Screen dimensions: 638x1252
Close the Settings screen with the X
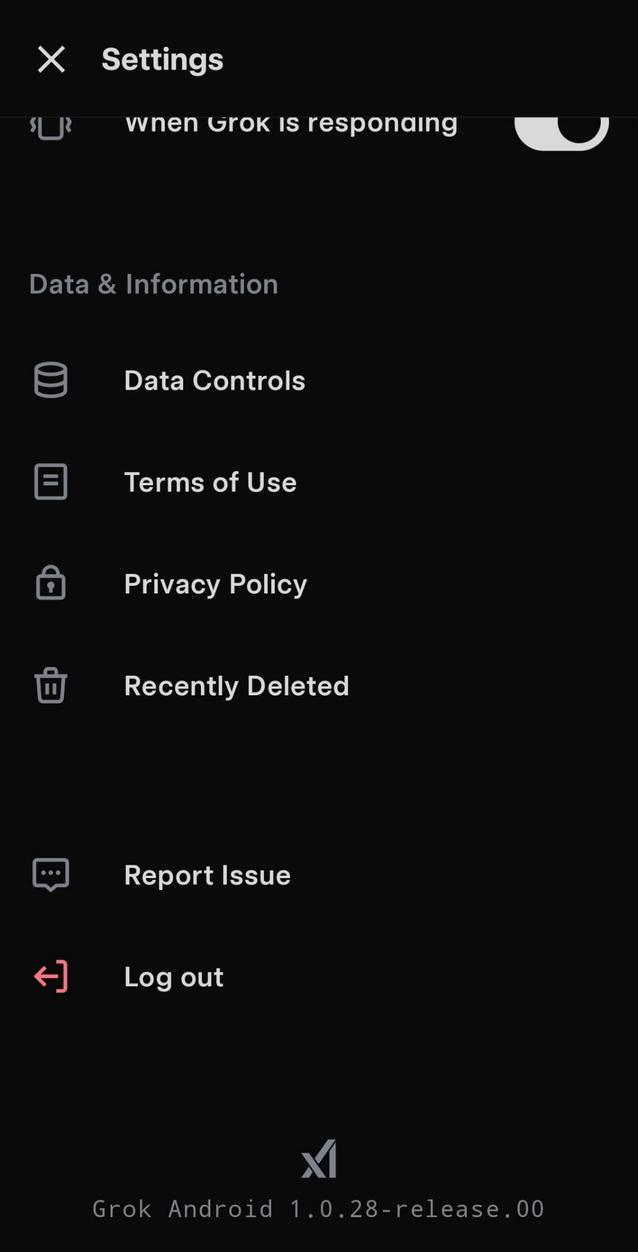tap(50, 59)
